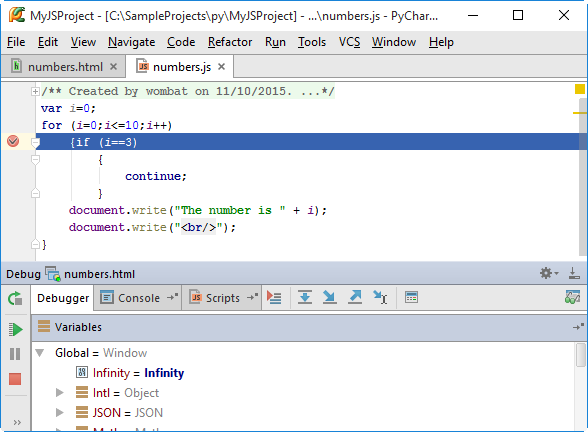Open the Window menu
The width and height of the screenshot is (588, 432).
pos(394,42)
